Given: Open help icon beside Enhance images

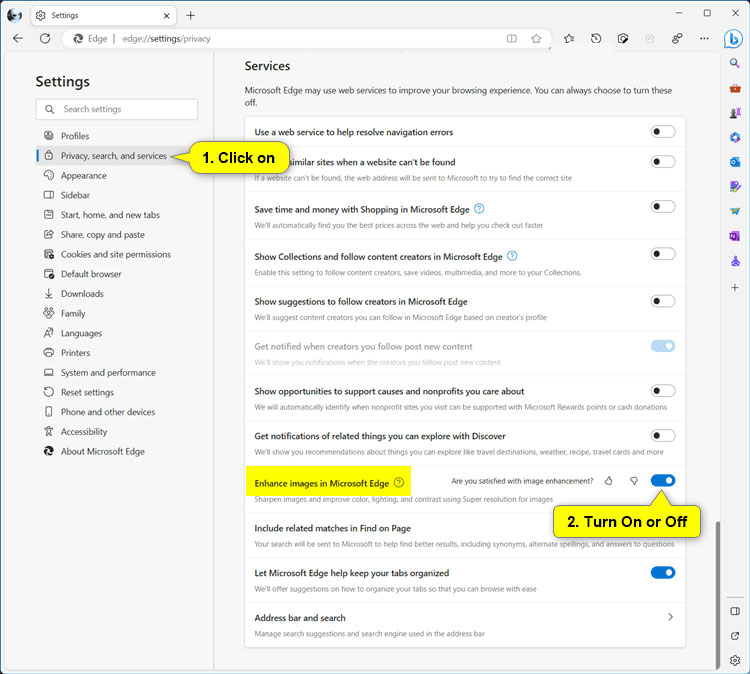Looking at the screenshot, I should pos(399,483).
